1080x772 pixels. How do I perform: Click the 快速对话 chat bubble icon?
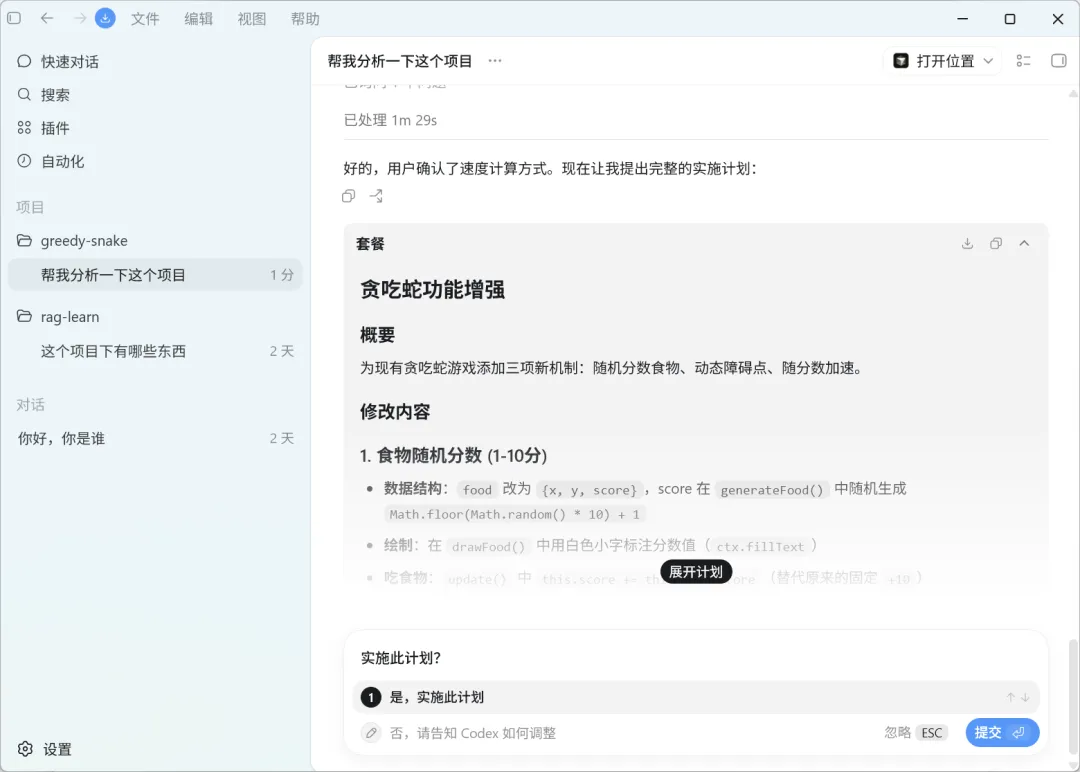click(24, 61)
